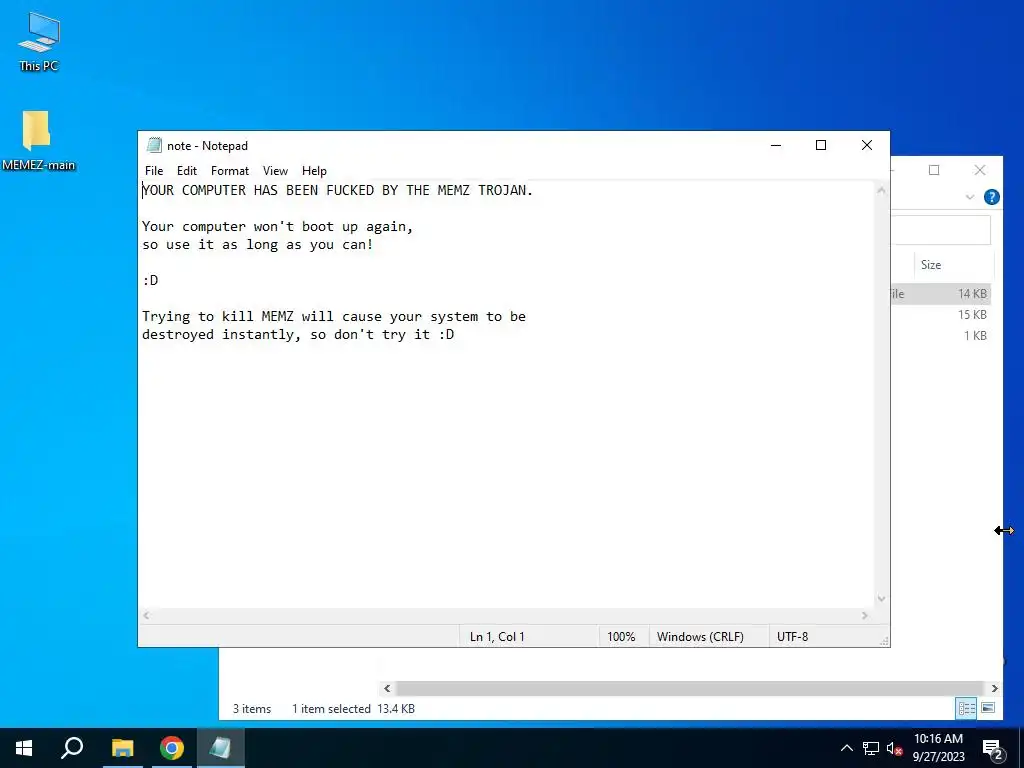Click the line 'YOUR COMPUTER HAS BEEN...'
Viewport: 1024px width, 768px height.
point(338,190)
